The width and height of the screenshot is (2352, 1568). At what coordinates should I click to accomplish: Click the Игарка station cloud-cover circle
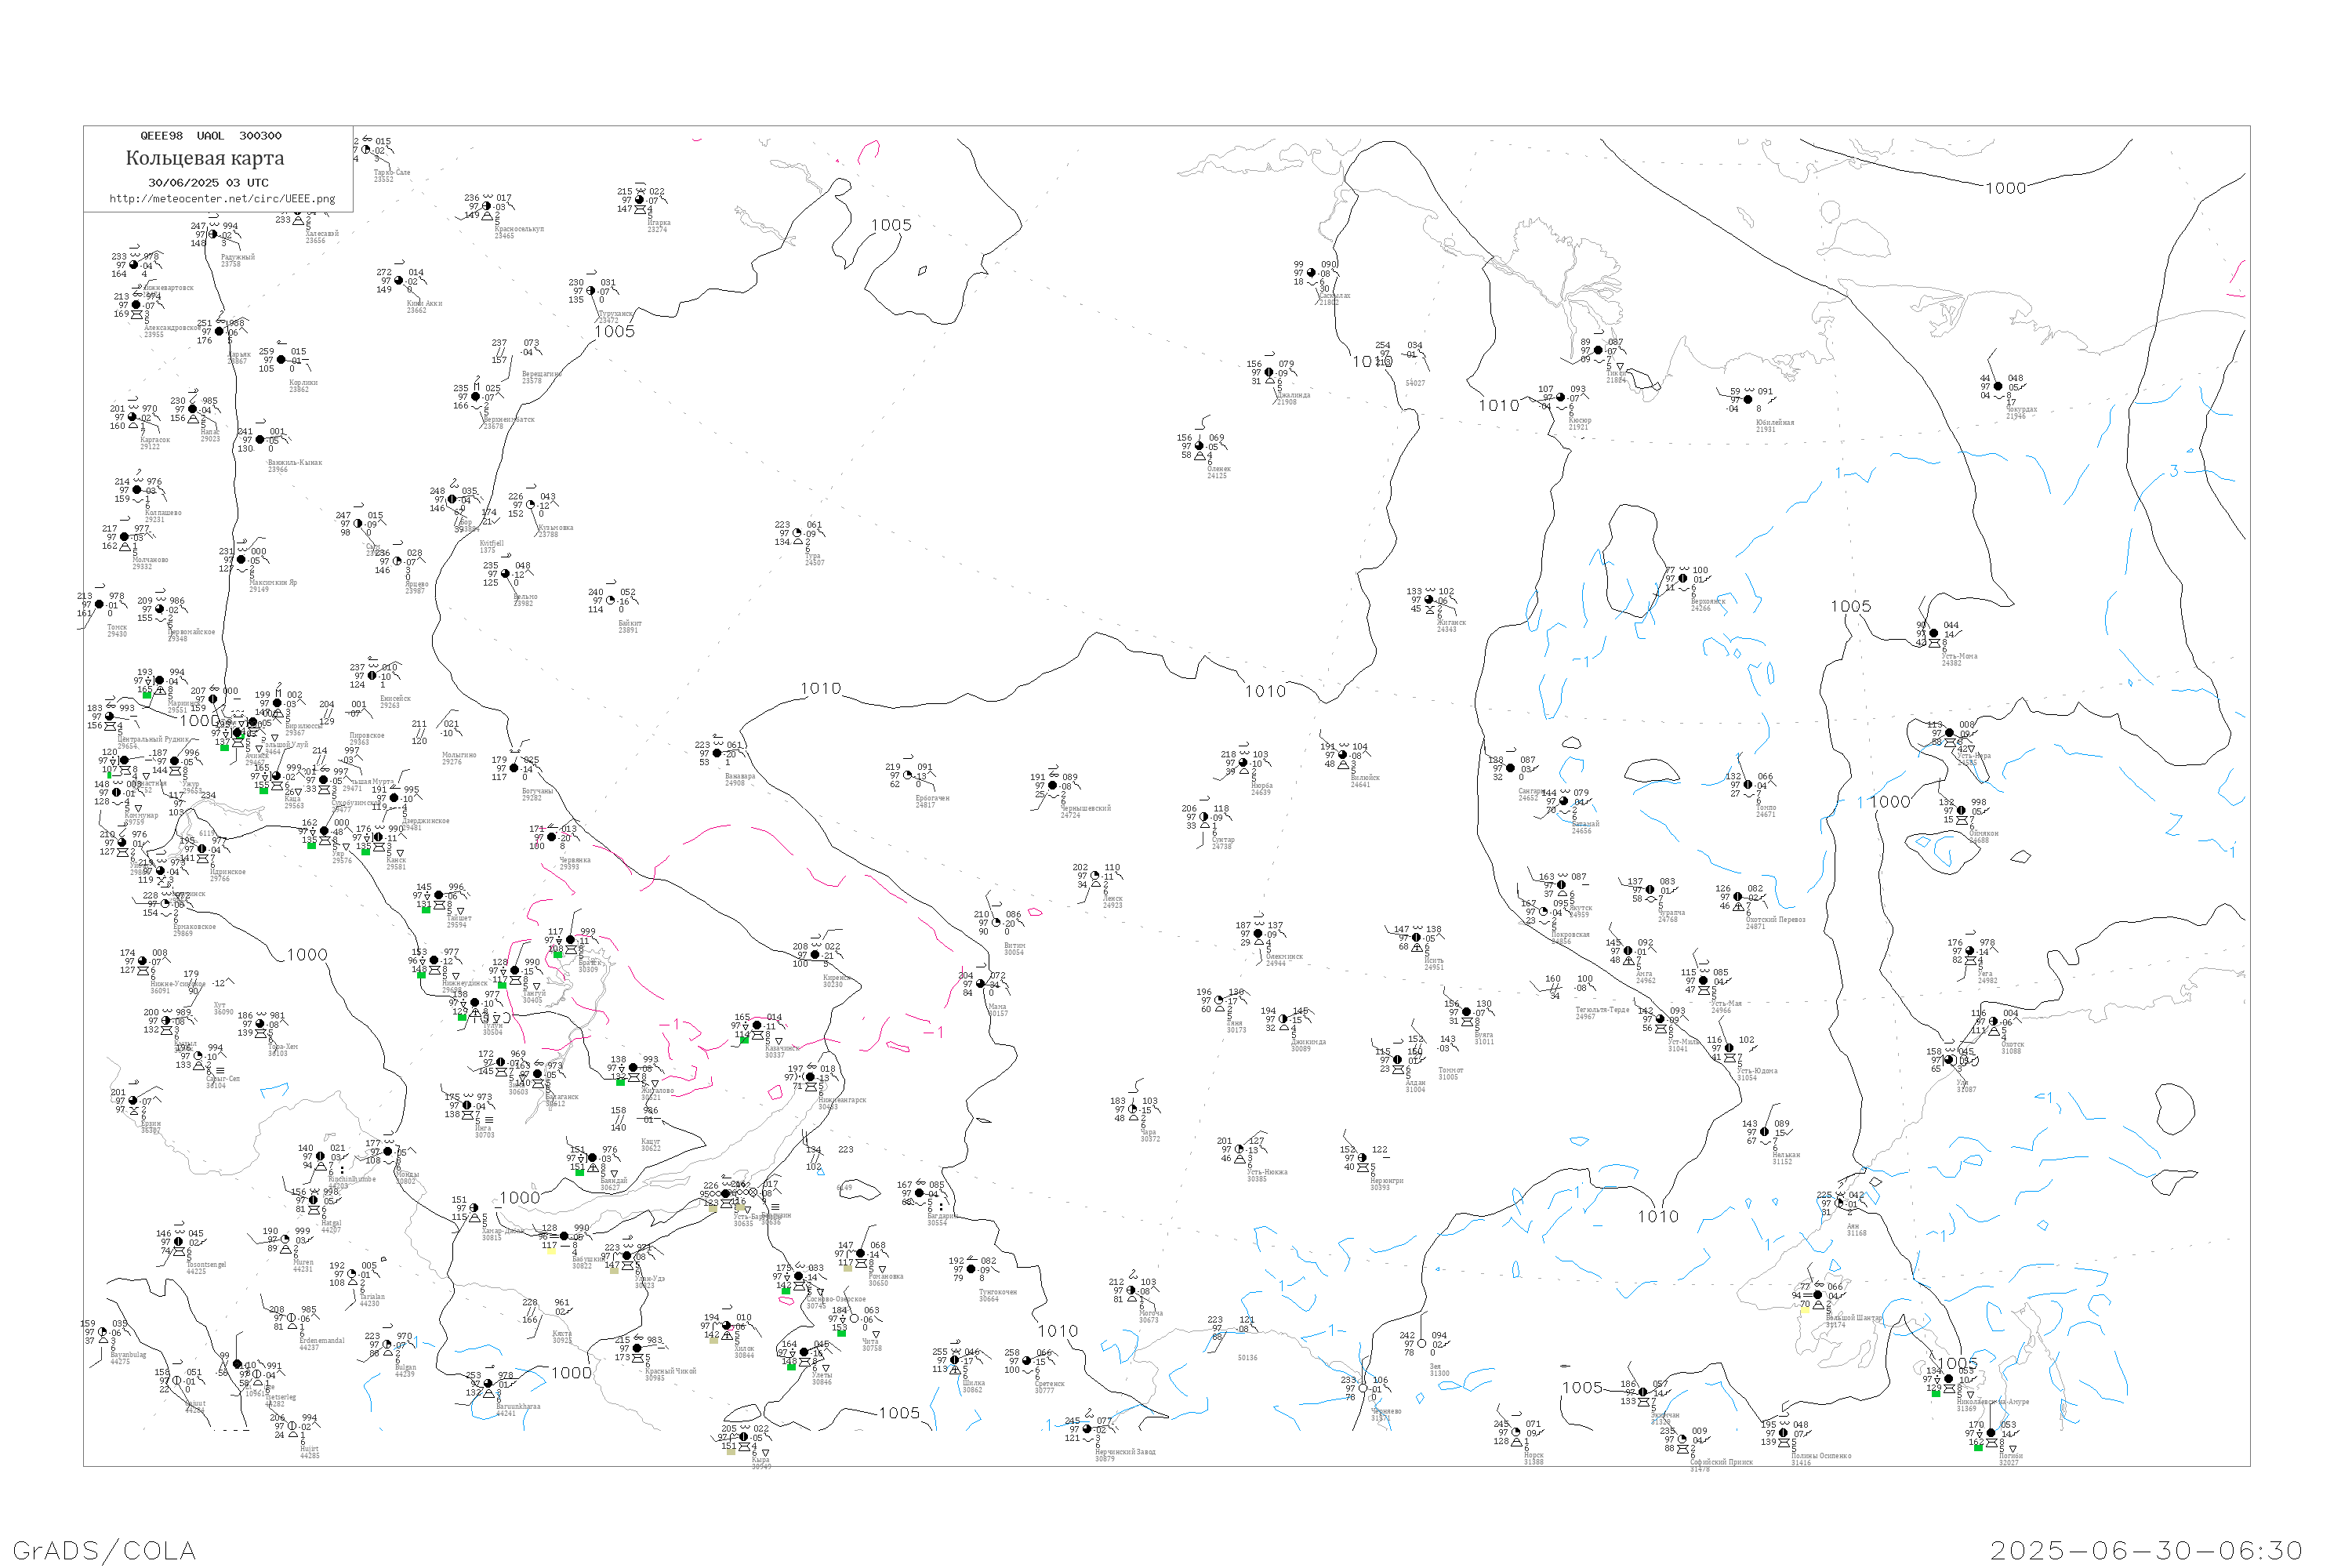coord(640,200)
